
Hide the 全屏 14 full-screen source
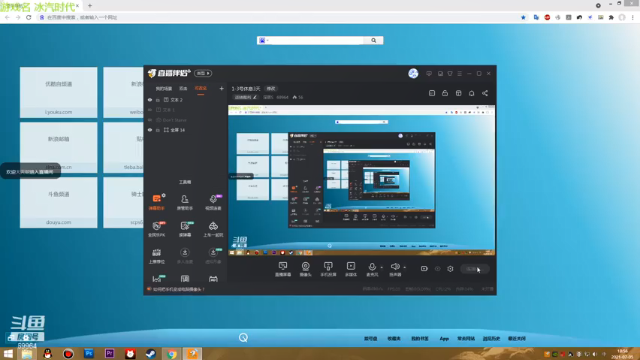(150, 130)
